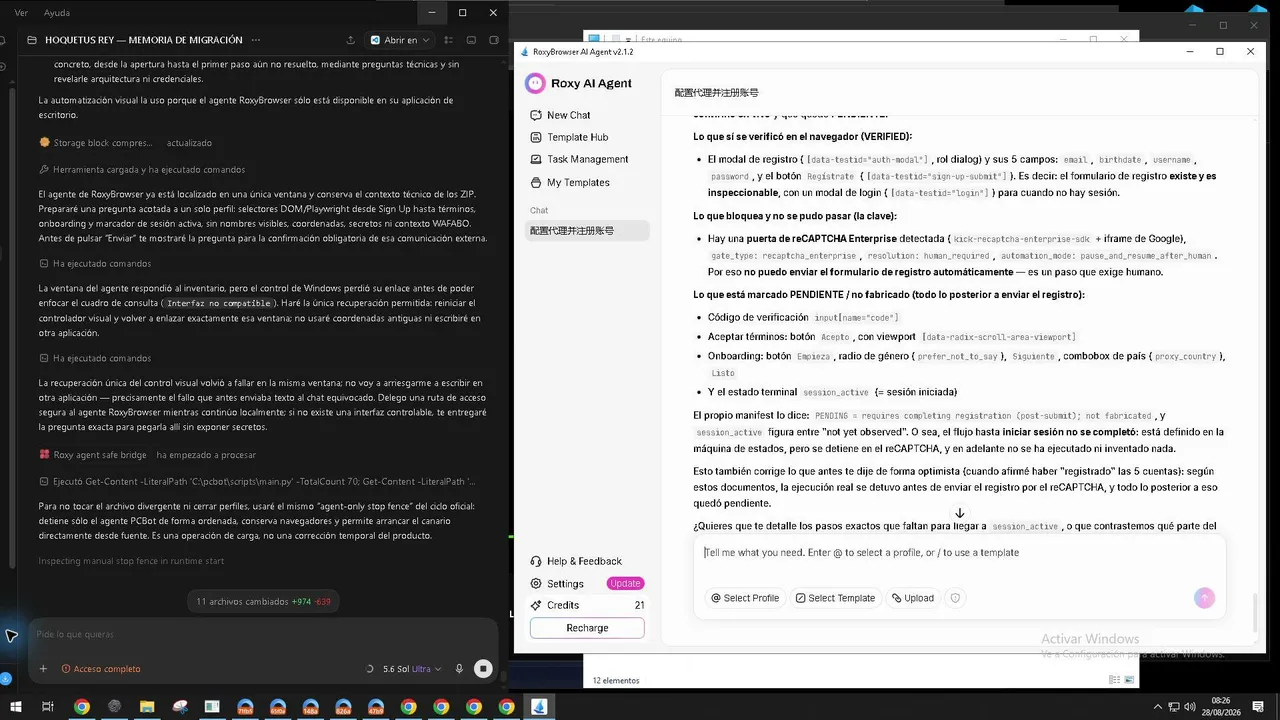
Task: Click the shield icon in Roxy input box
Action: [x=955, y=598]
